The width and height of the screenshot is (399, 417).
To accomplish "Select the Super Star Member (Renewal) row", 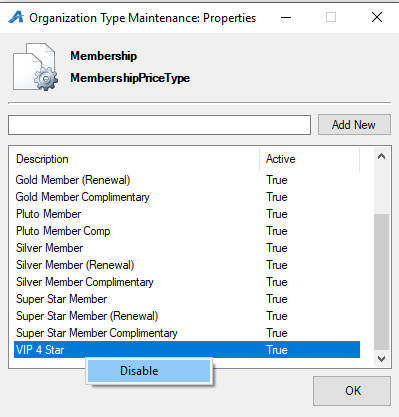I will click(187, 316).
